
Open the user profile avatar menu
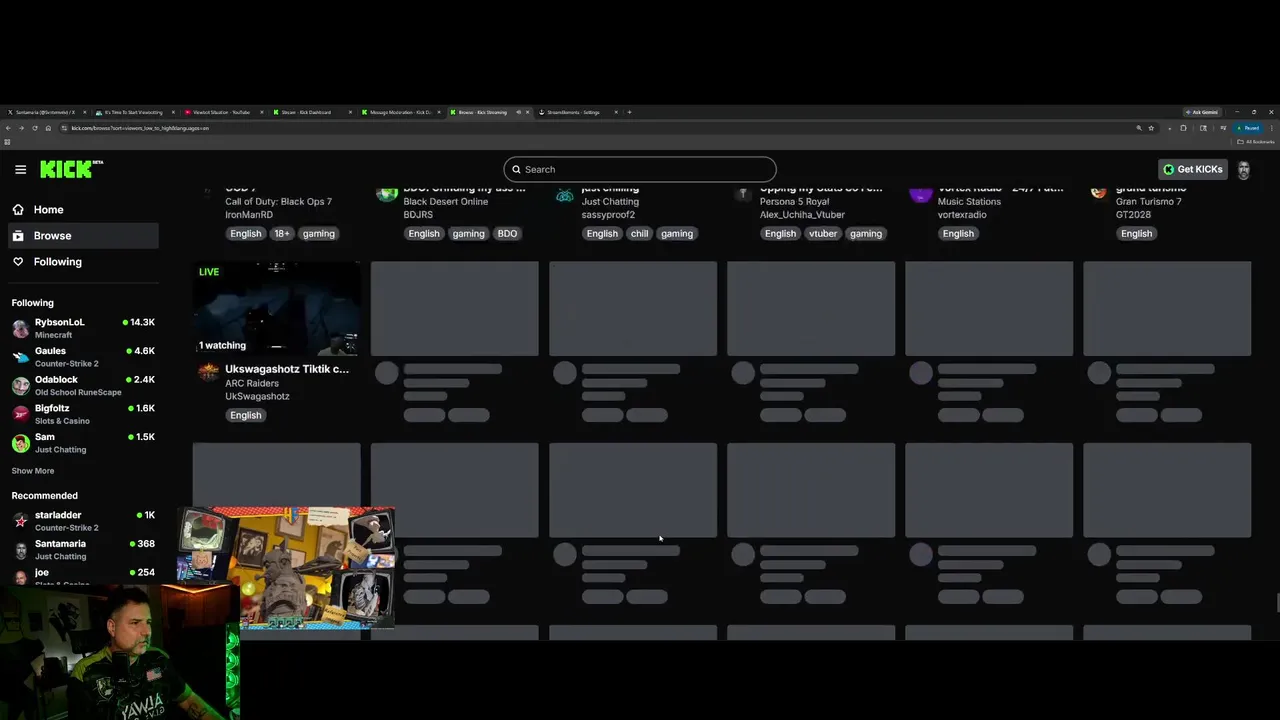1244,170
